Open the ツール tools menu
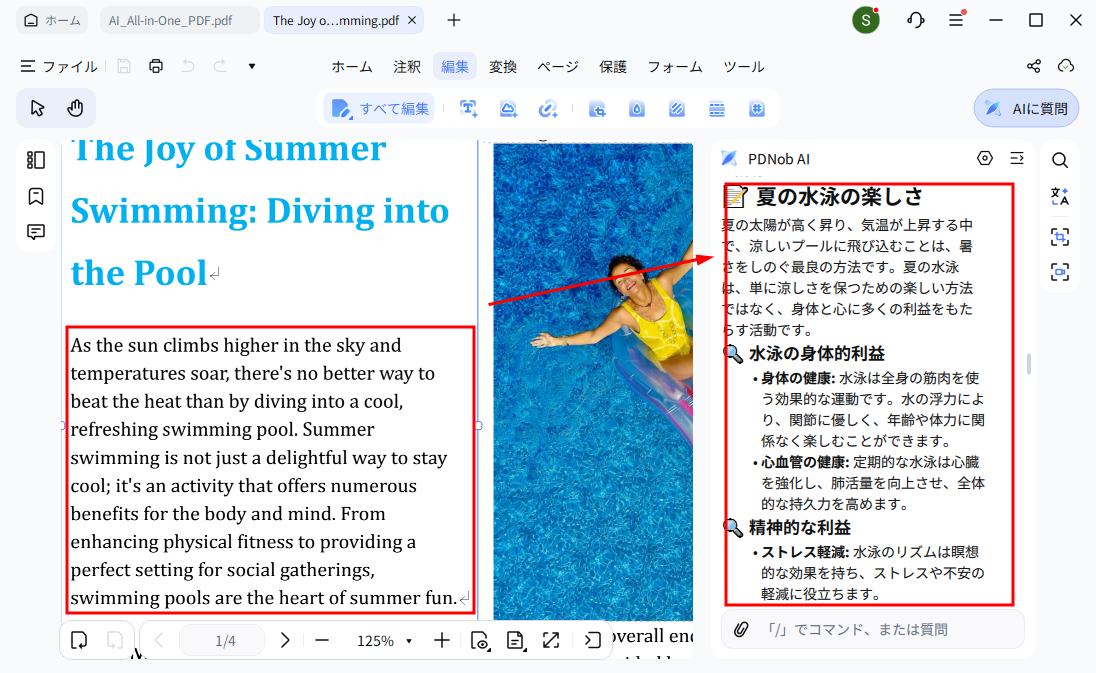 744,67
